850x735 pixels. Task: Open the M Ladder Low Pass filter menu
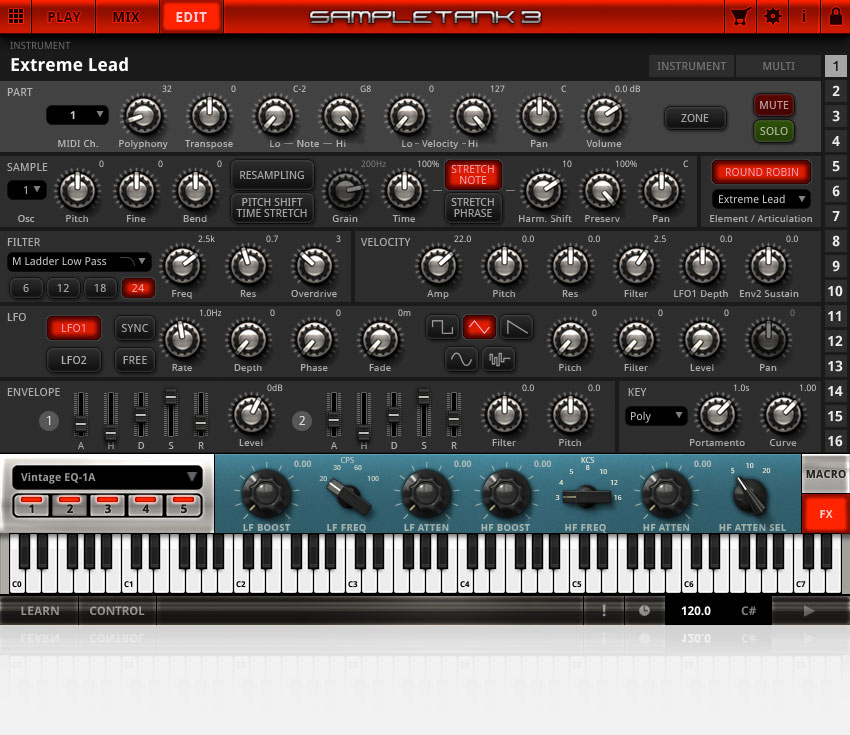coord(78,261)
